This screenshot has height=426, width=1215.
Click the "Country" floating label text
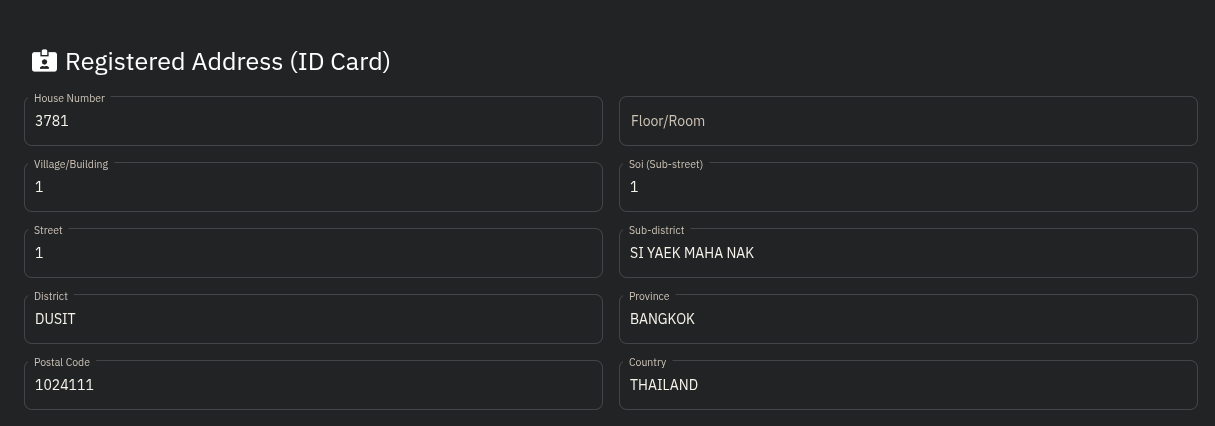(647, 362)
